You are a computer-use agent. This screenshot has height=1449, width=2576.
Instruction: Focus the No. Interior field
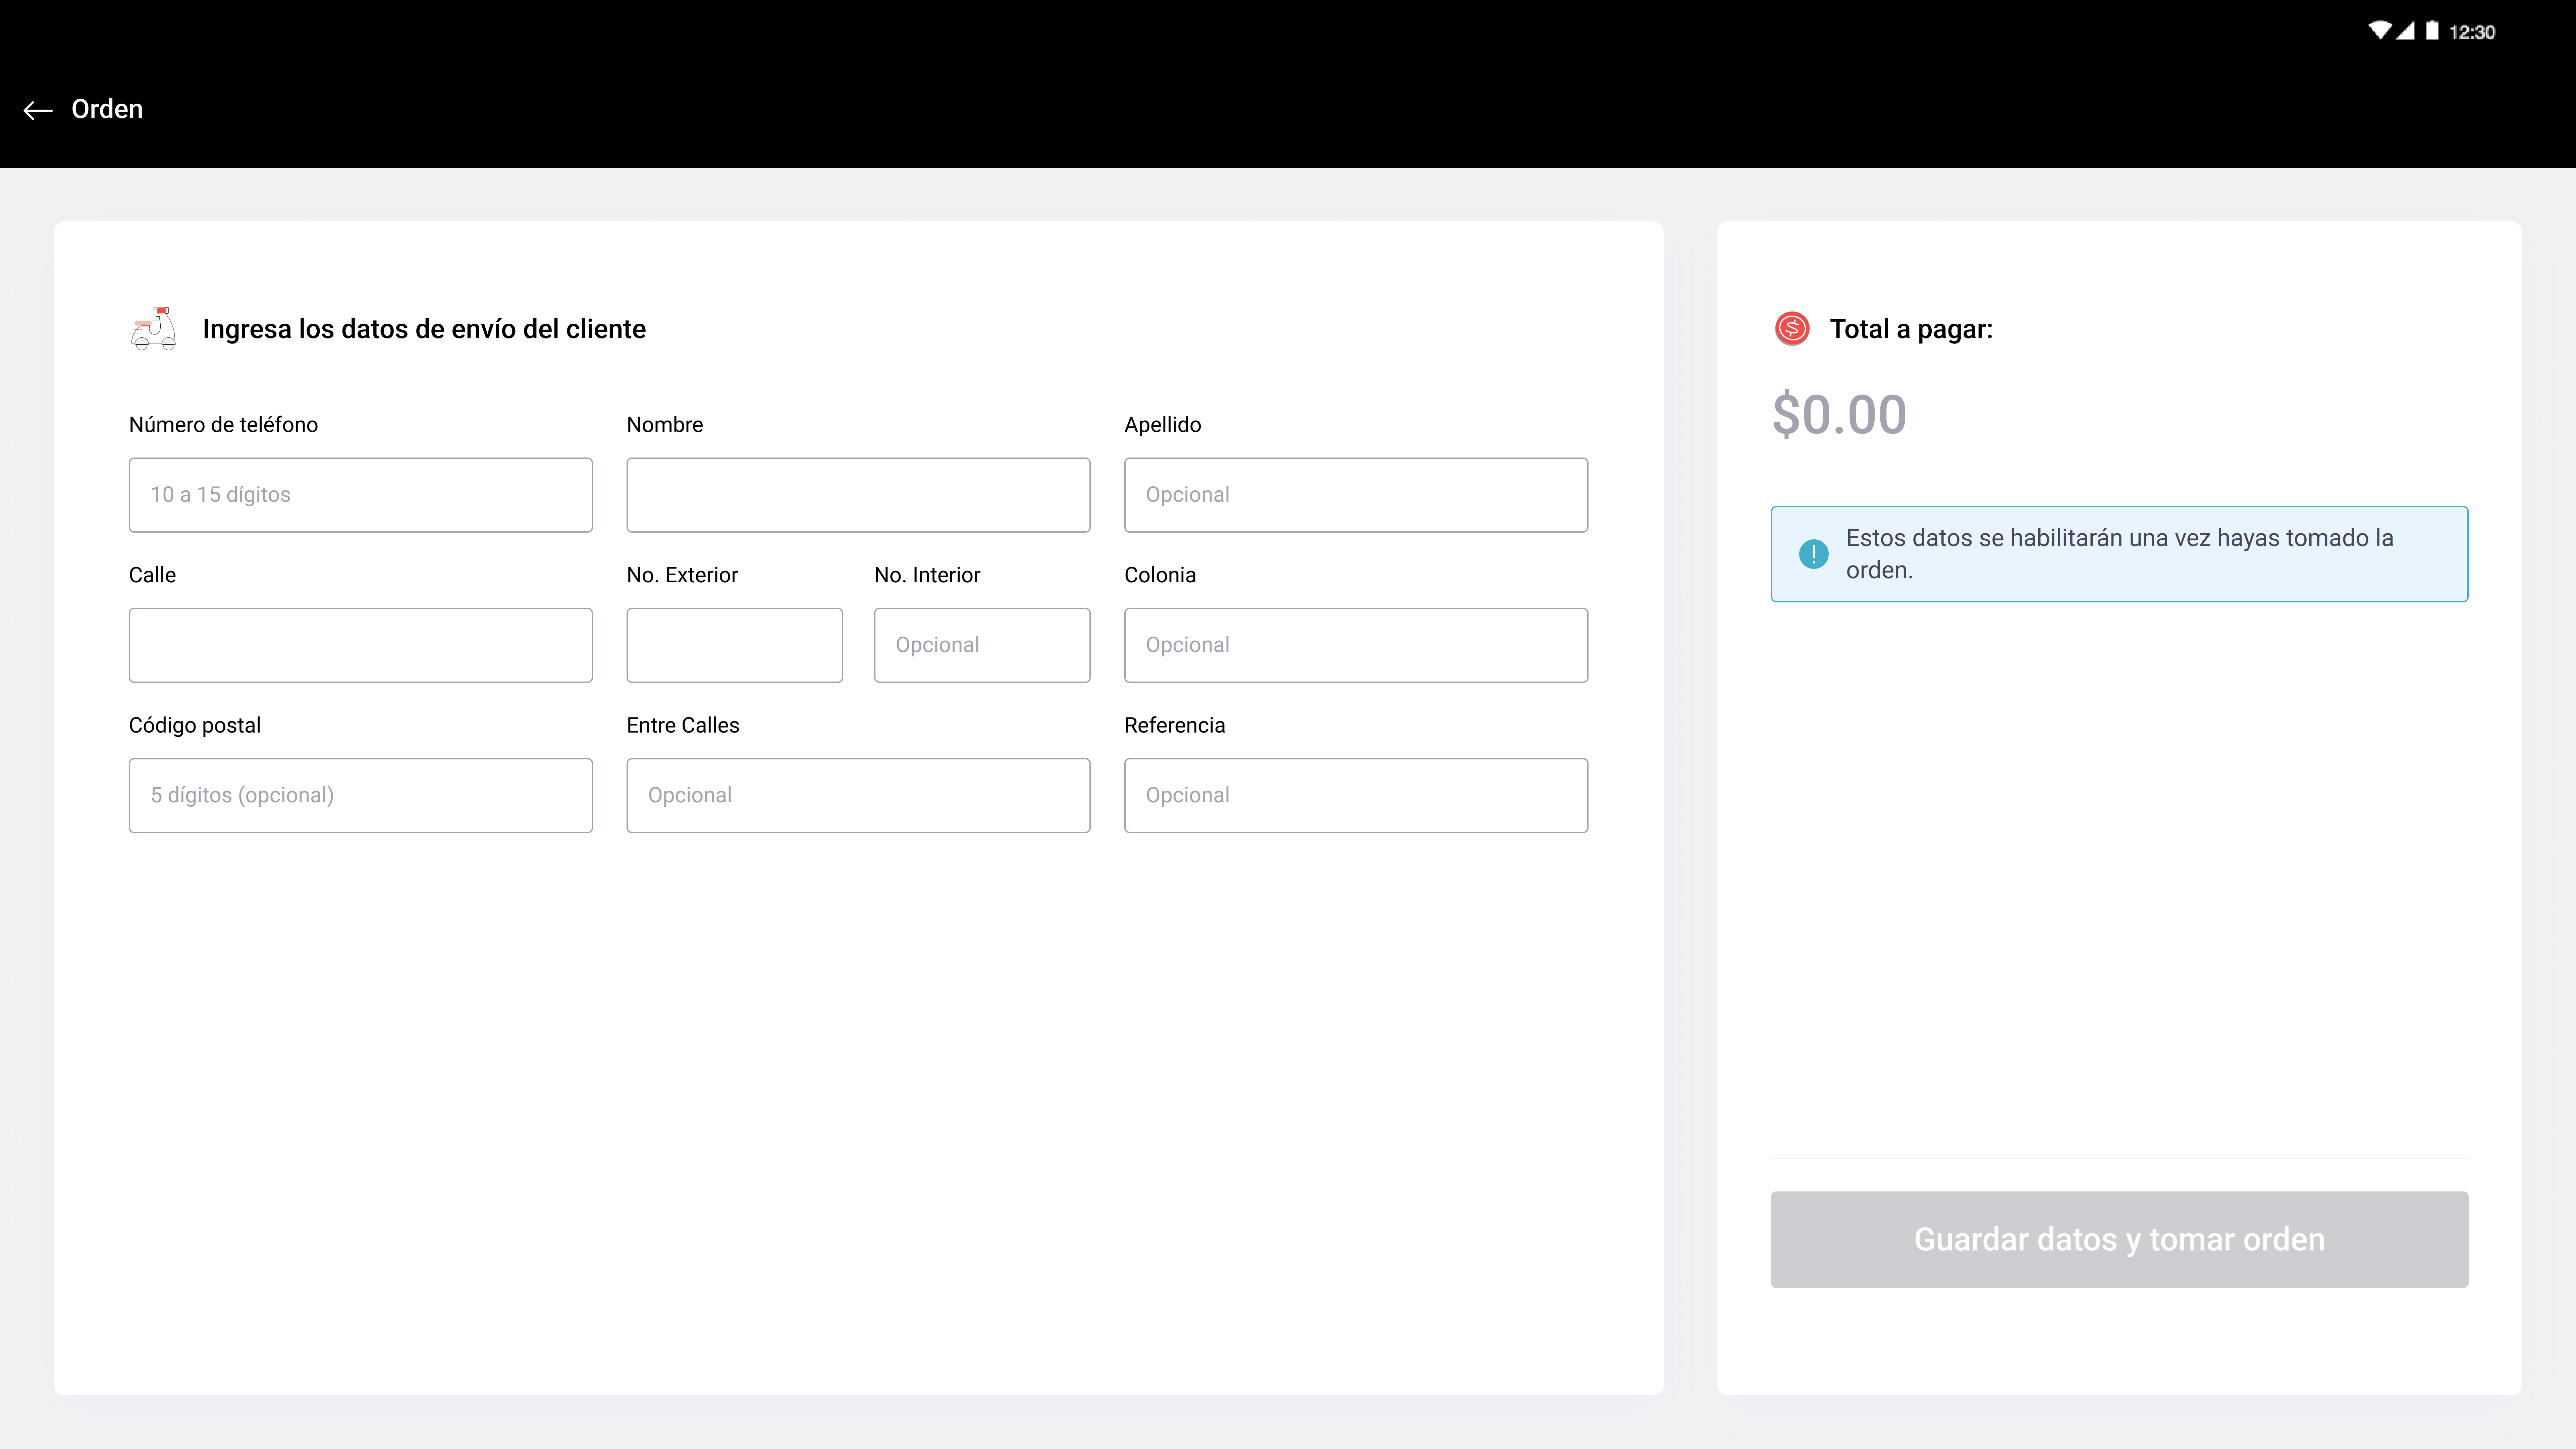(982, 645)
